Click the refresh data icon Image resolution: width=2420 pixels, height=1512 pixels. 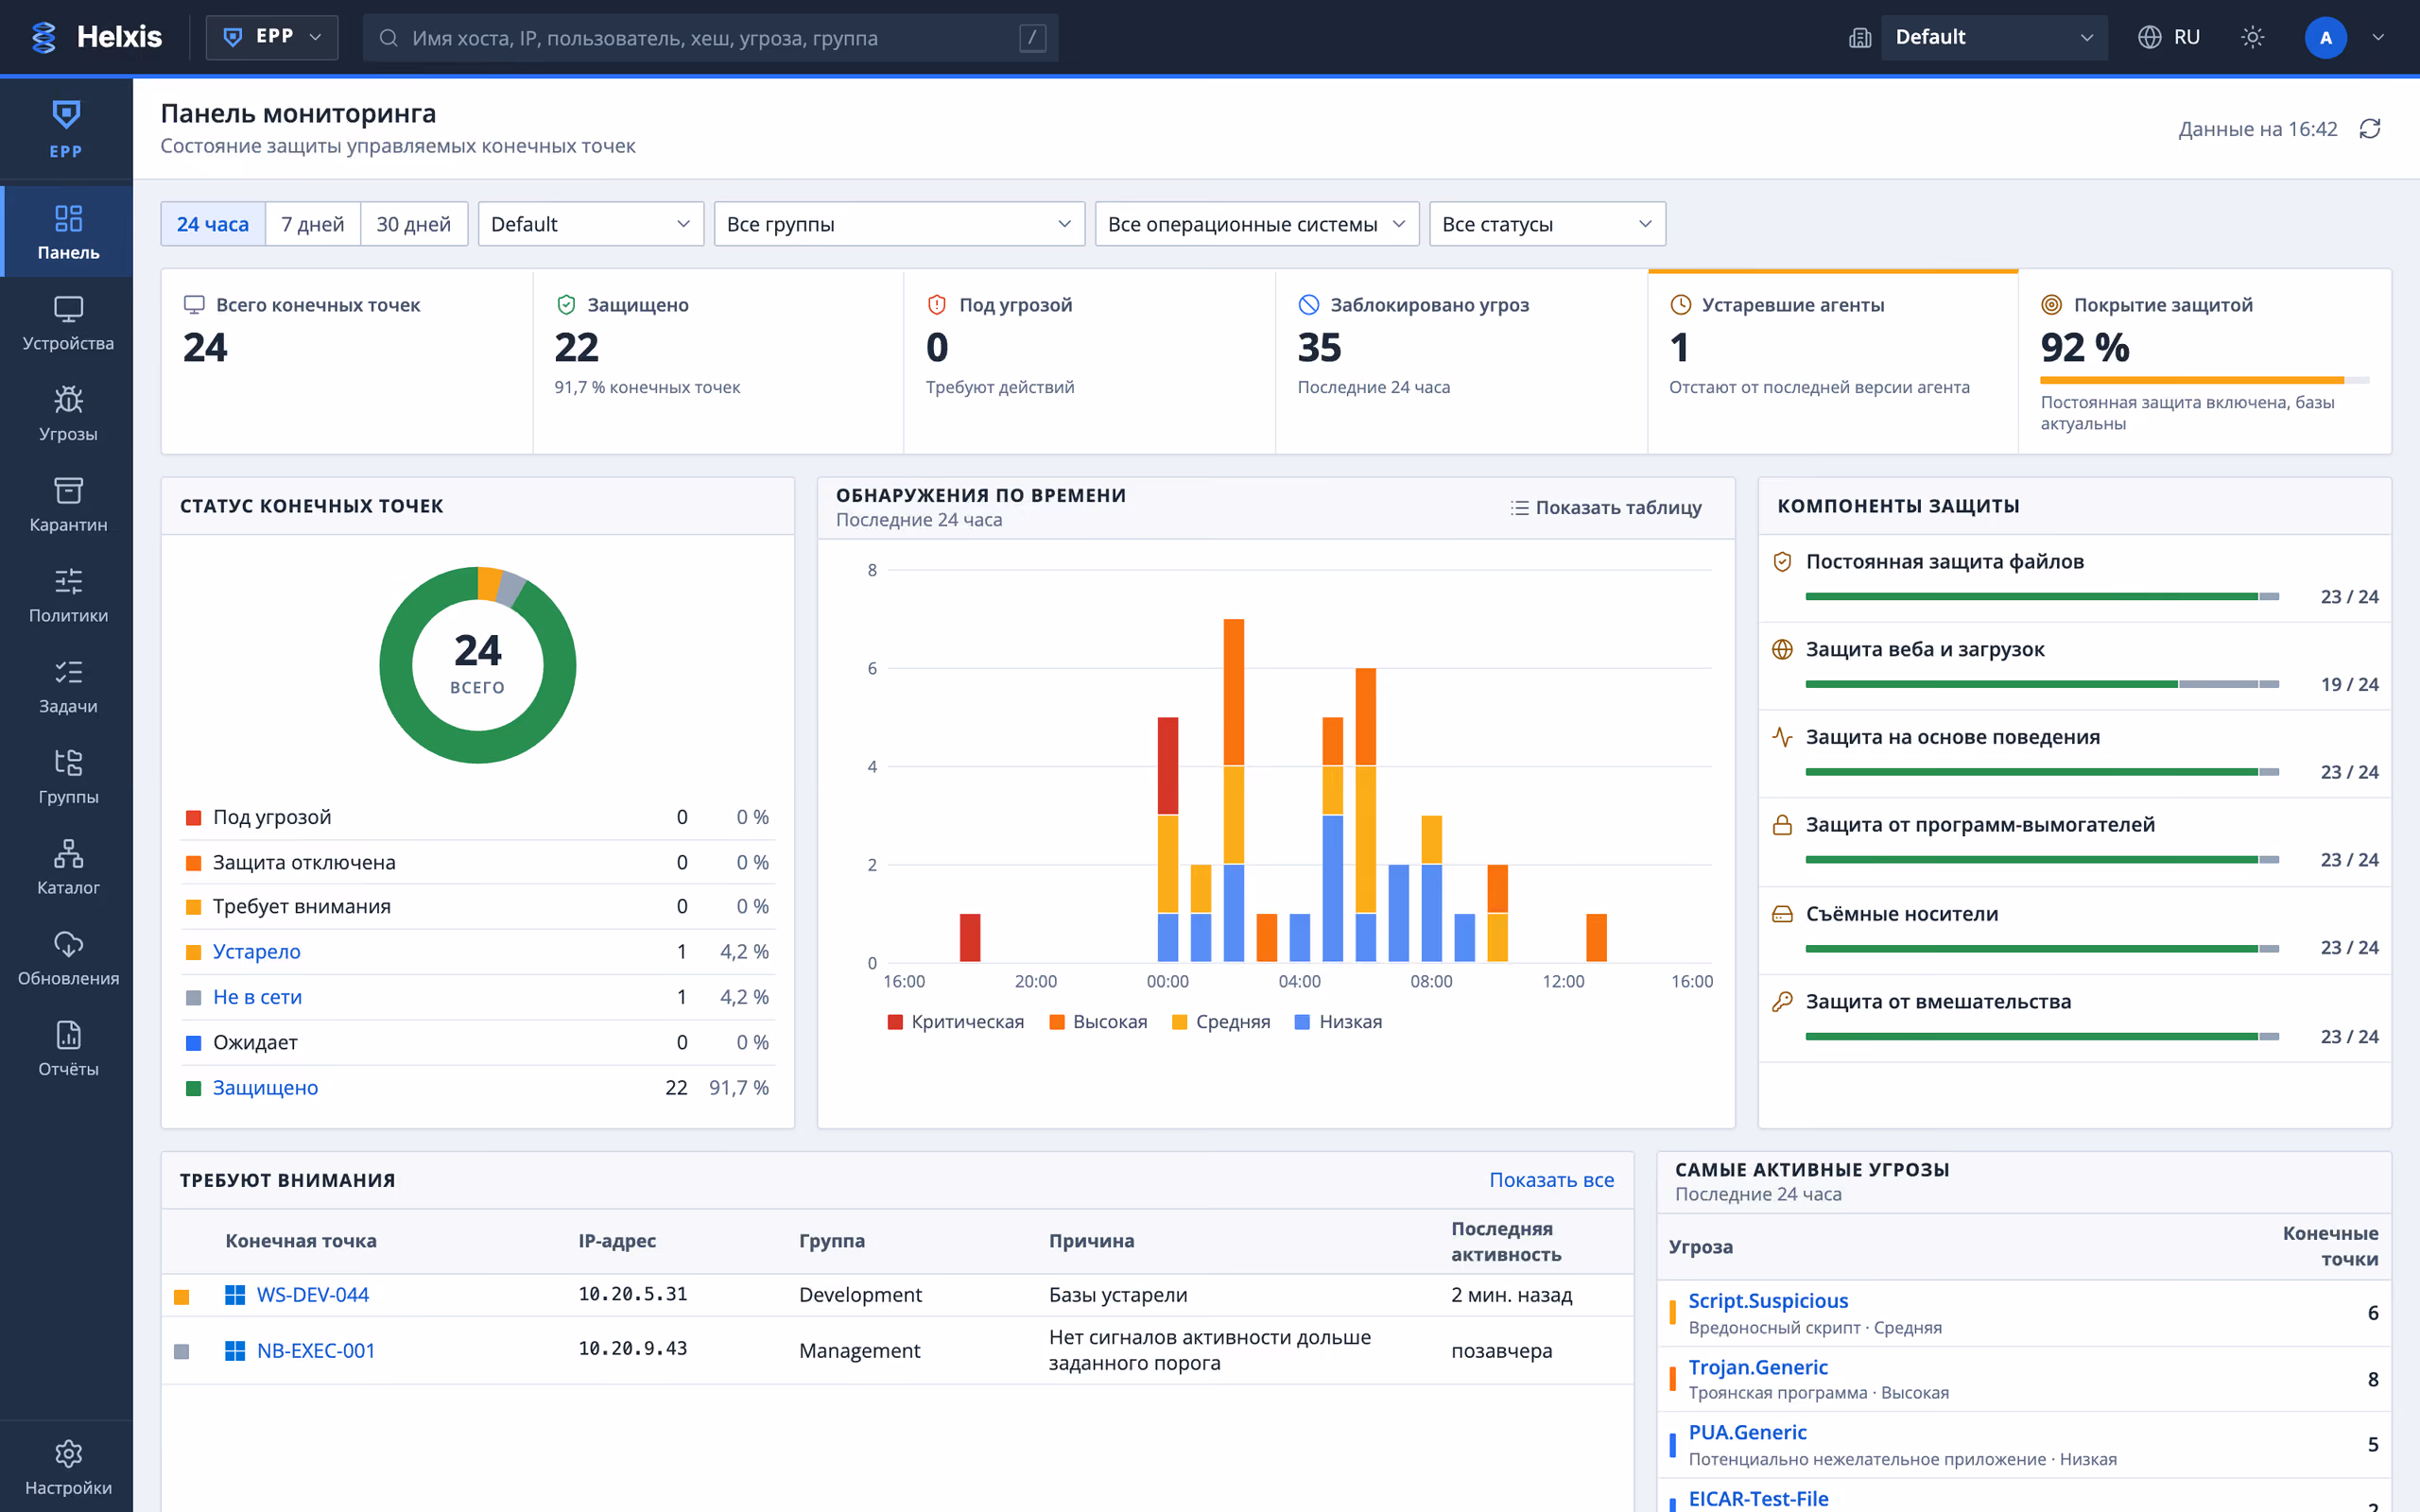[x=2370, y=129]
